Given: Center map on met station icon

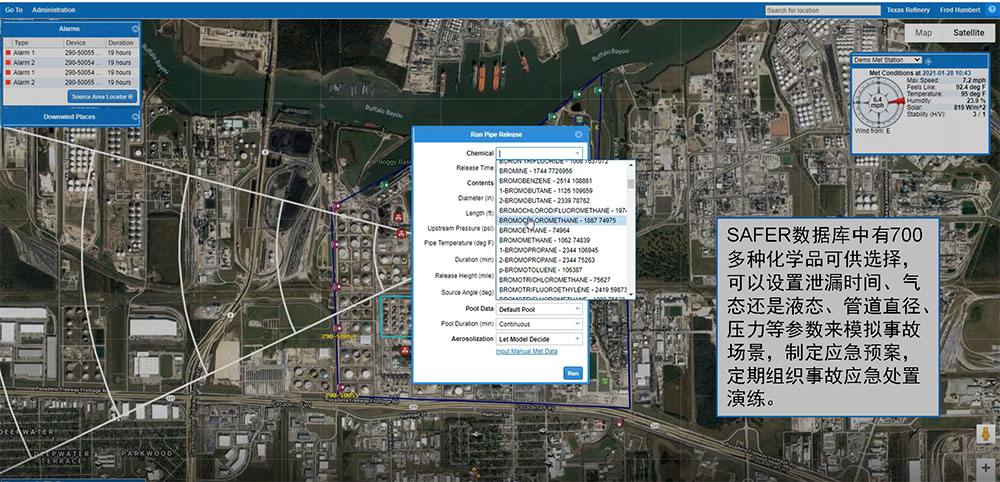Looking at the screenshot, I should pos(929,61).
